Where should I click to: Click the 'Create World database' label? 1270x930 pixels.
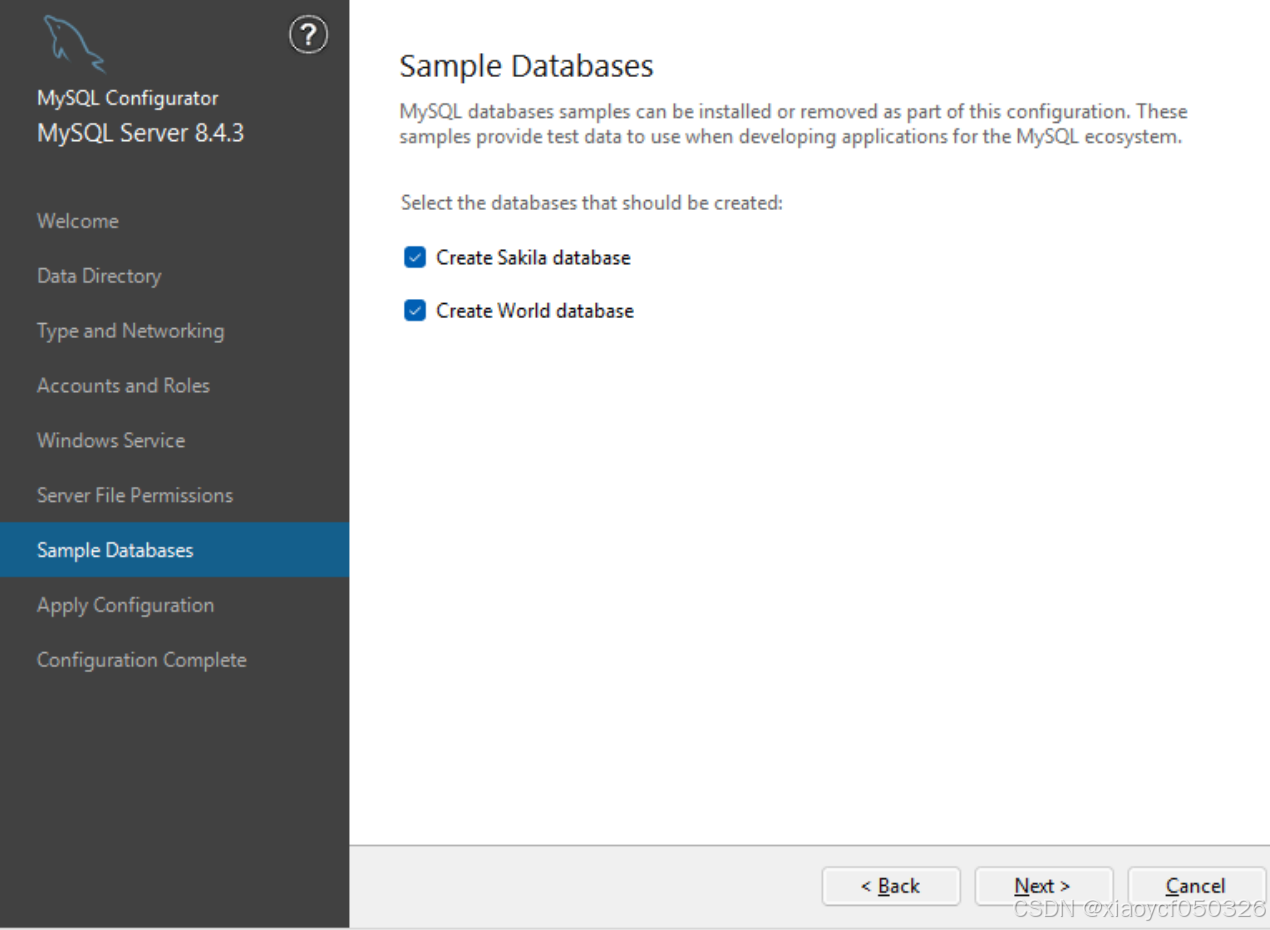[x=535, y=311]
